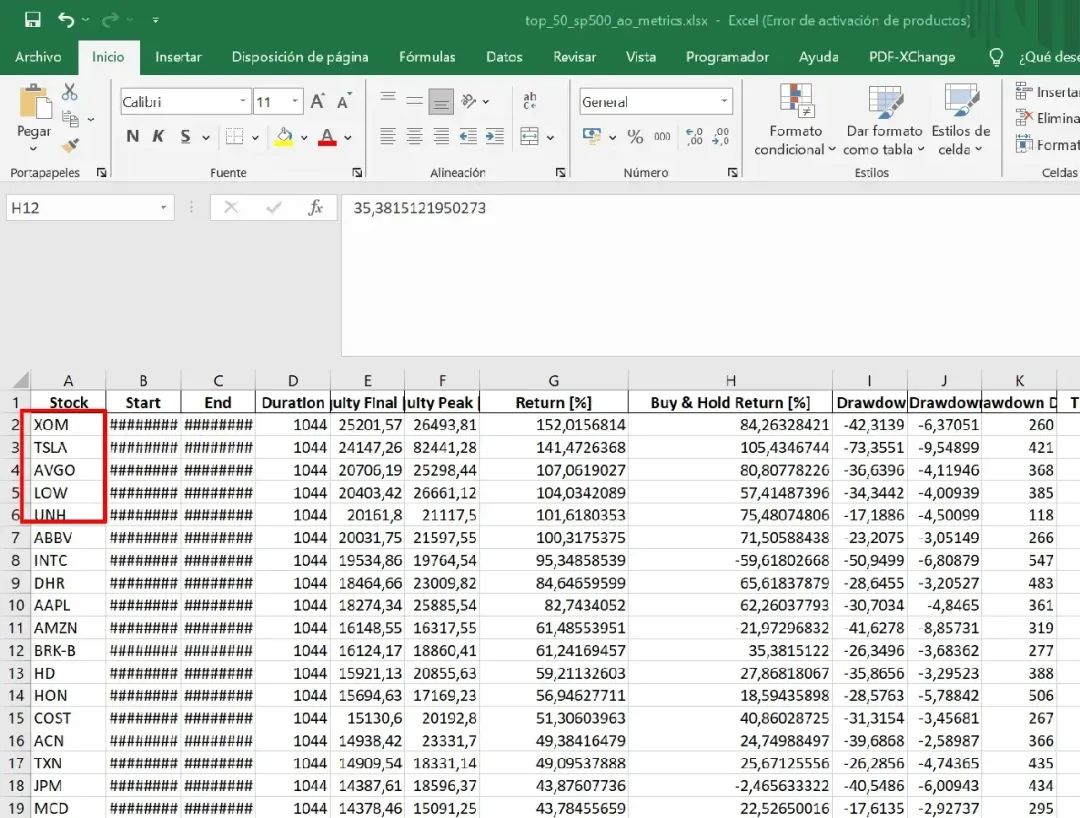Toggle italic formatting with K button
The image size is (1080, 818).
tap(158, 137)
